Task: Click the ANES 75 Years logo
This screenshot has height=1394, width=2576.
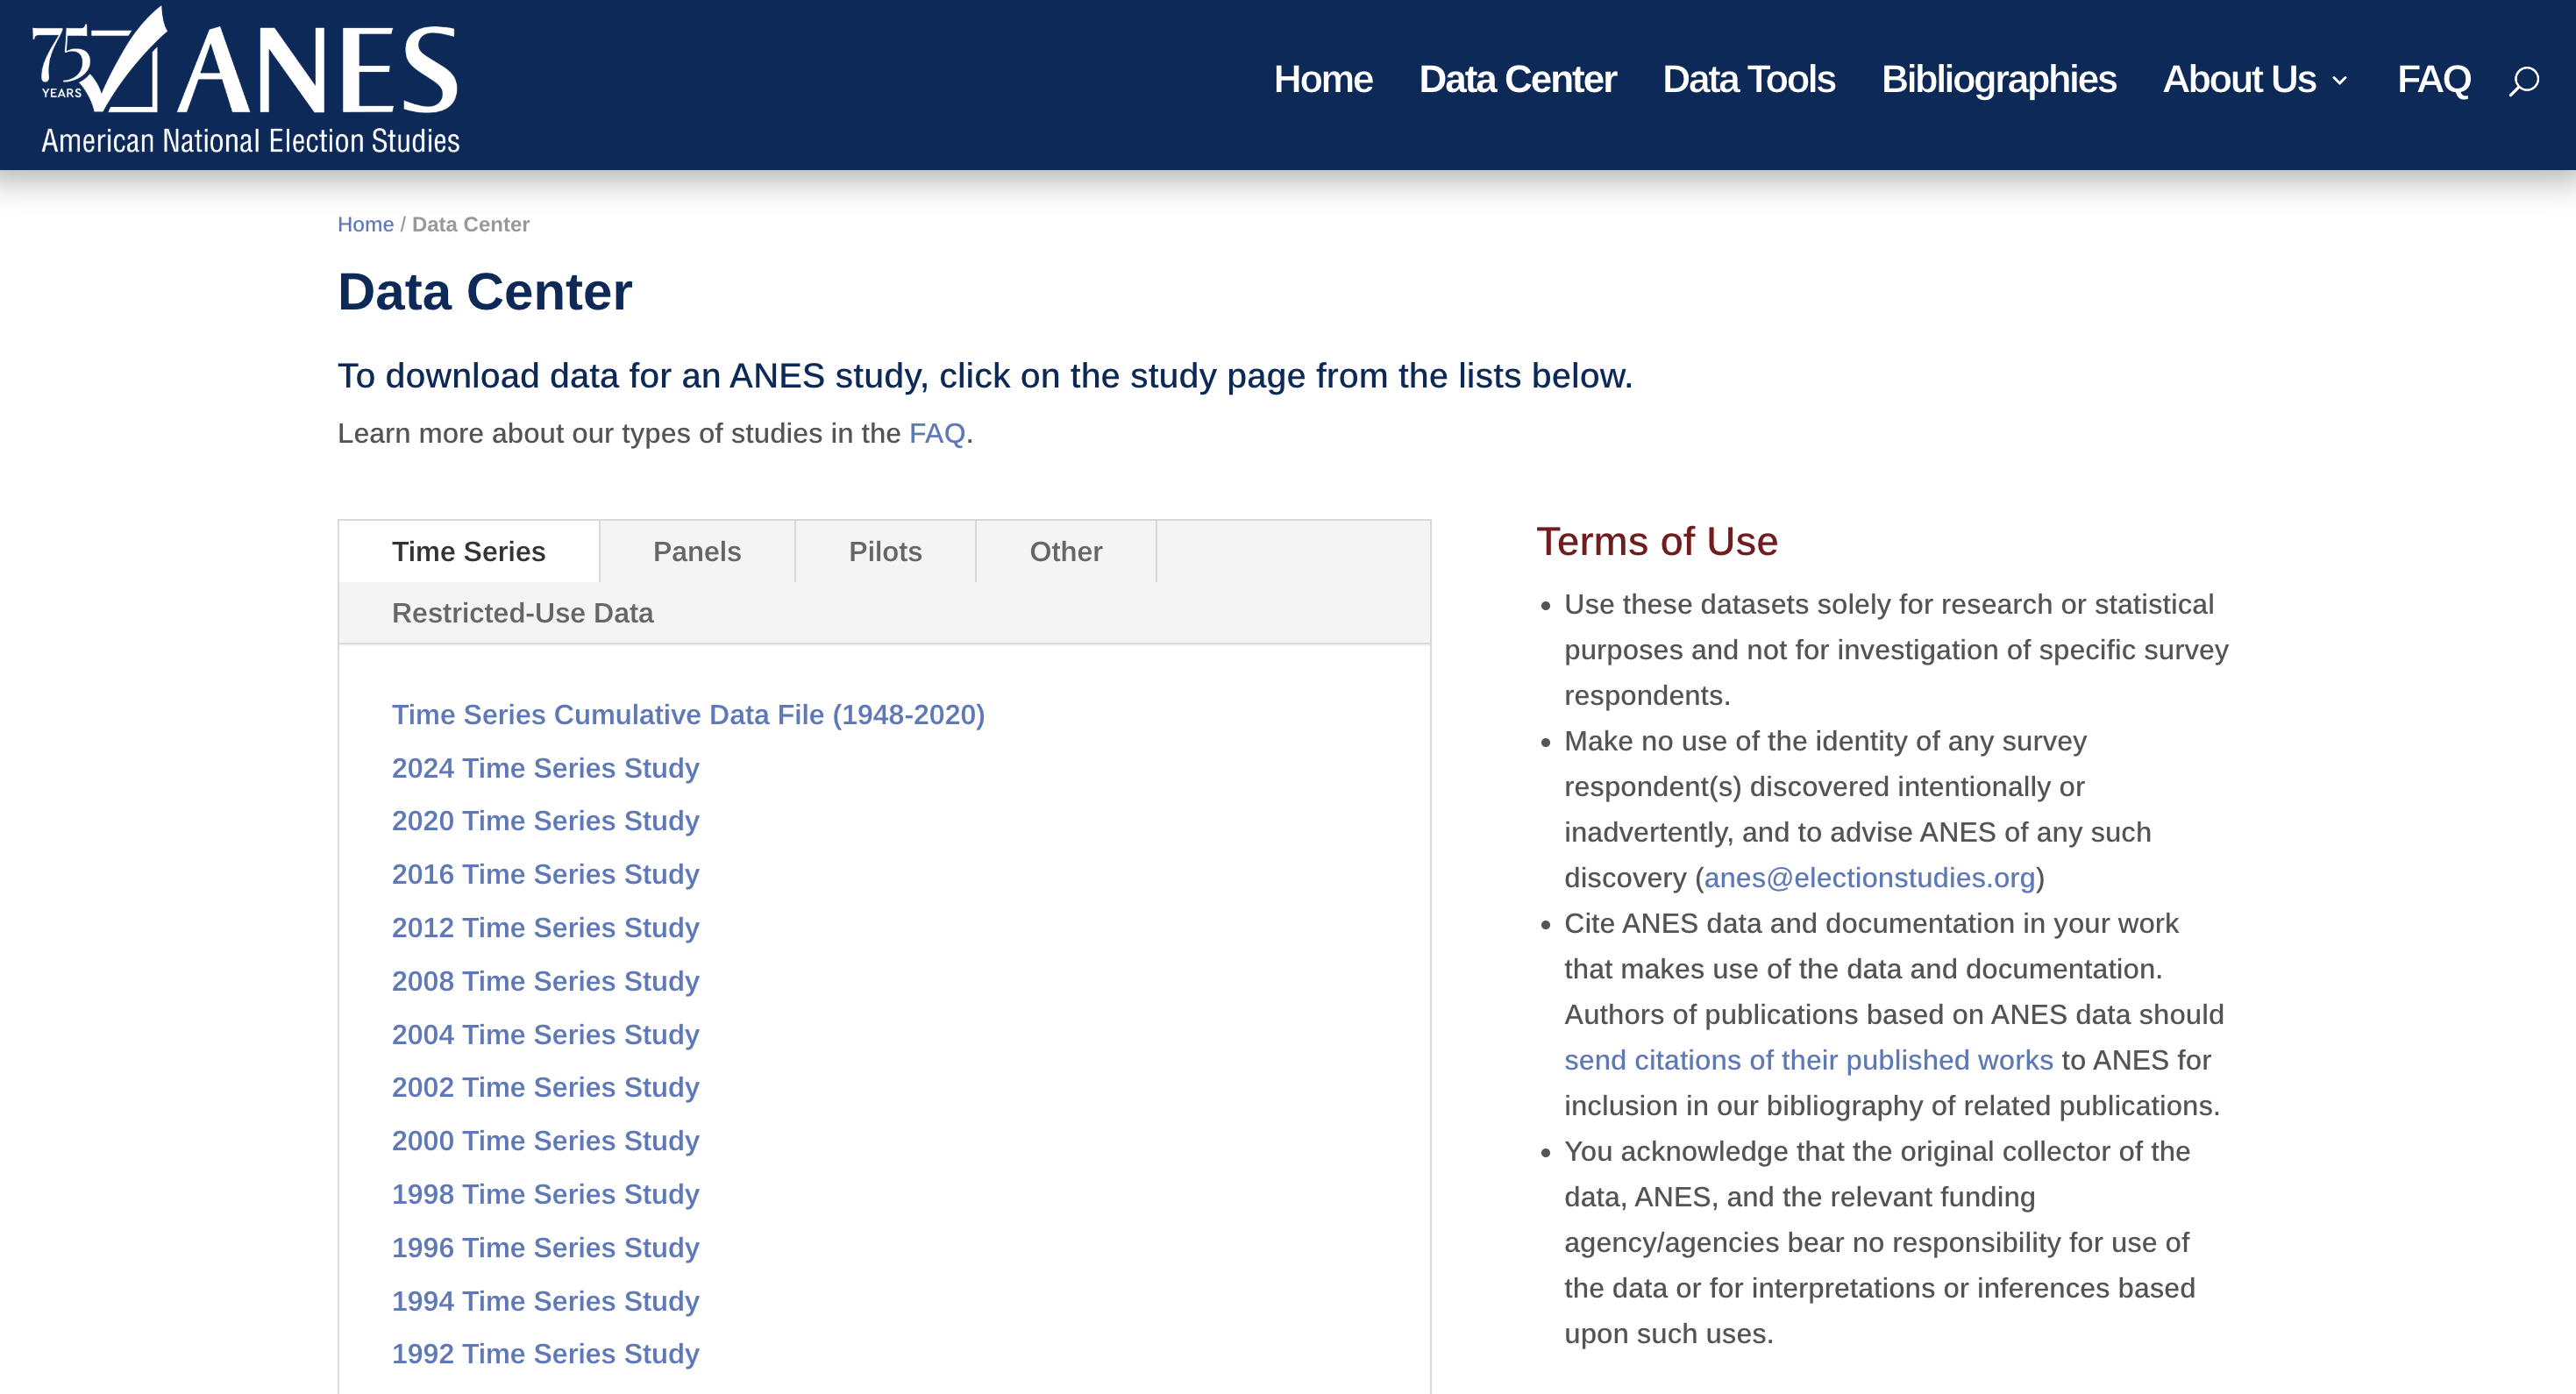Action: pyautogui.click(x=246, y=80)
